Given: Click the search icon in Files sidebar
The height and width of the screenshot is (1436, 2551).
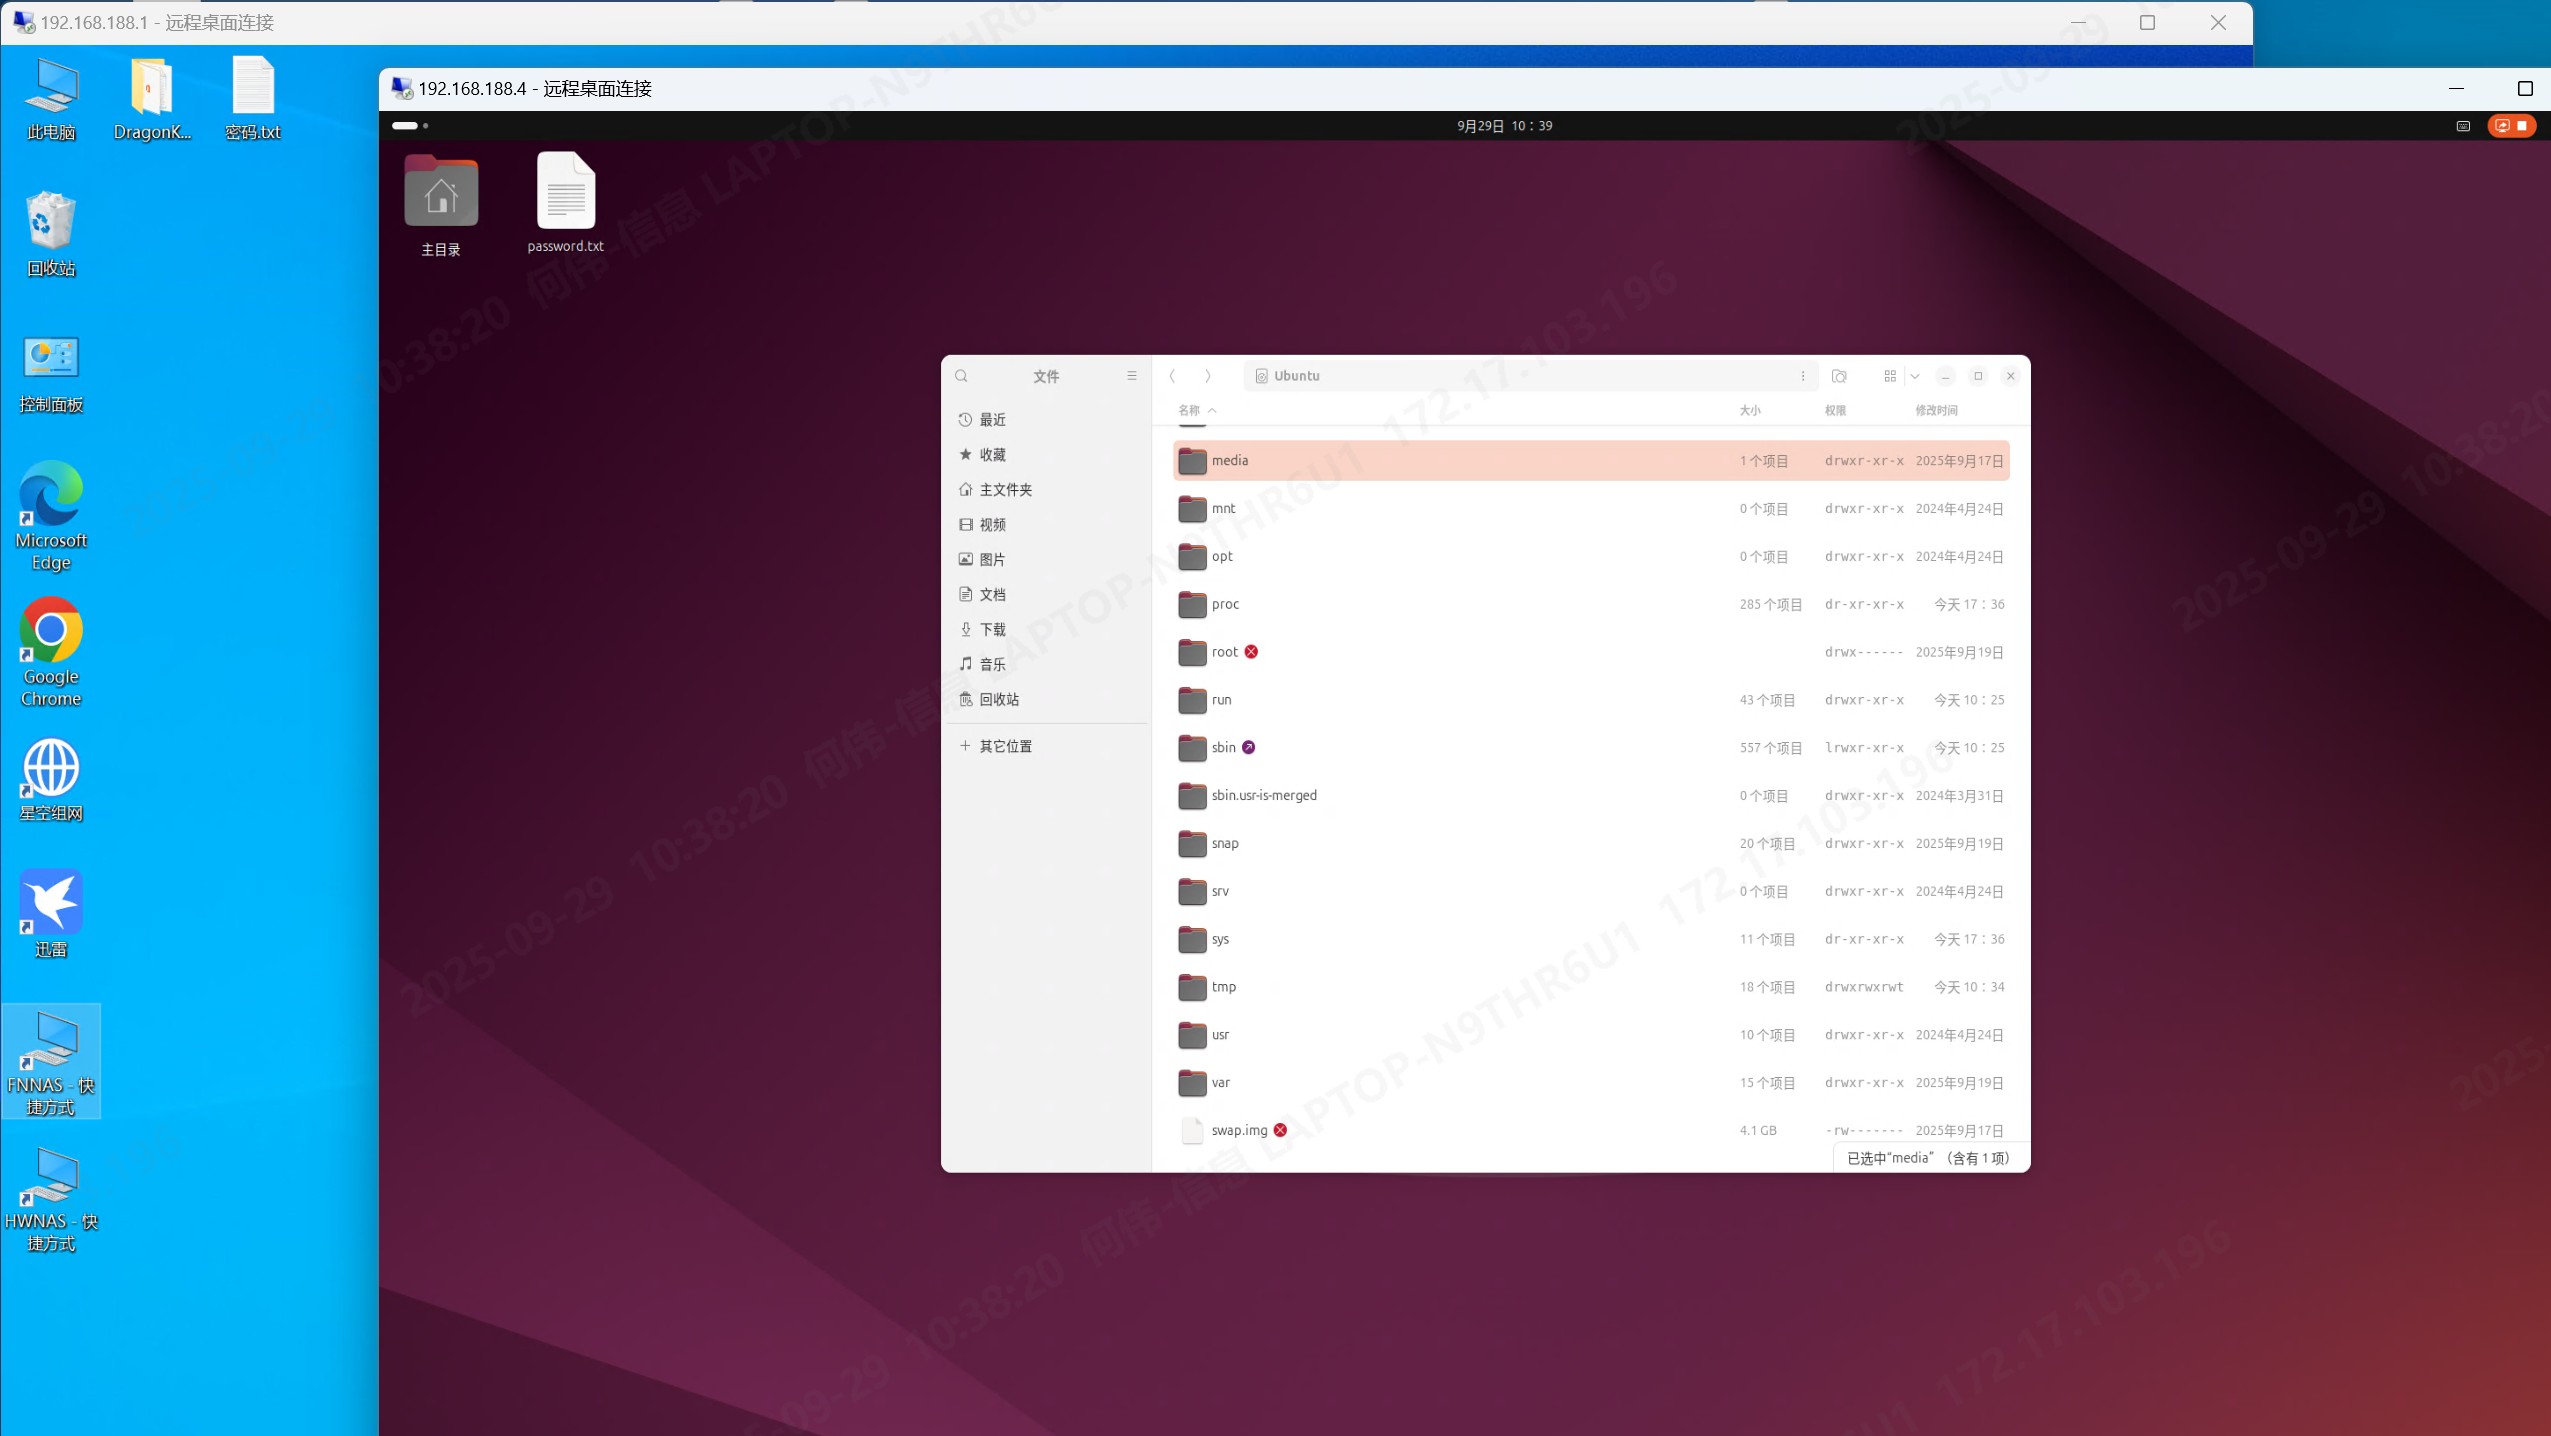Looking at the screenshot, I should pos(961,376).
